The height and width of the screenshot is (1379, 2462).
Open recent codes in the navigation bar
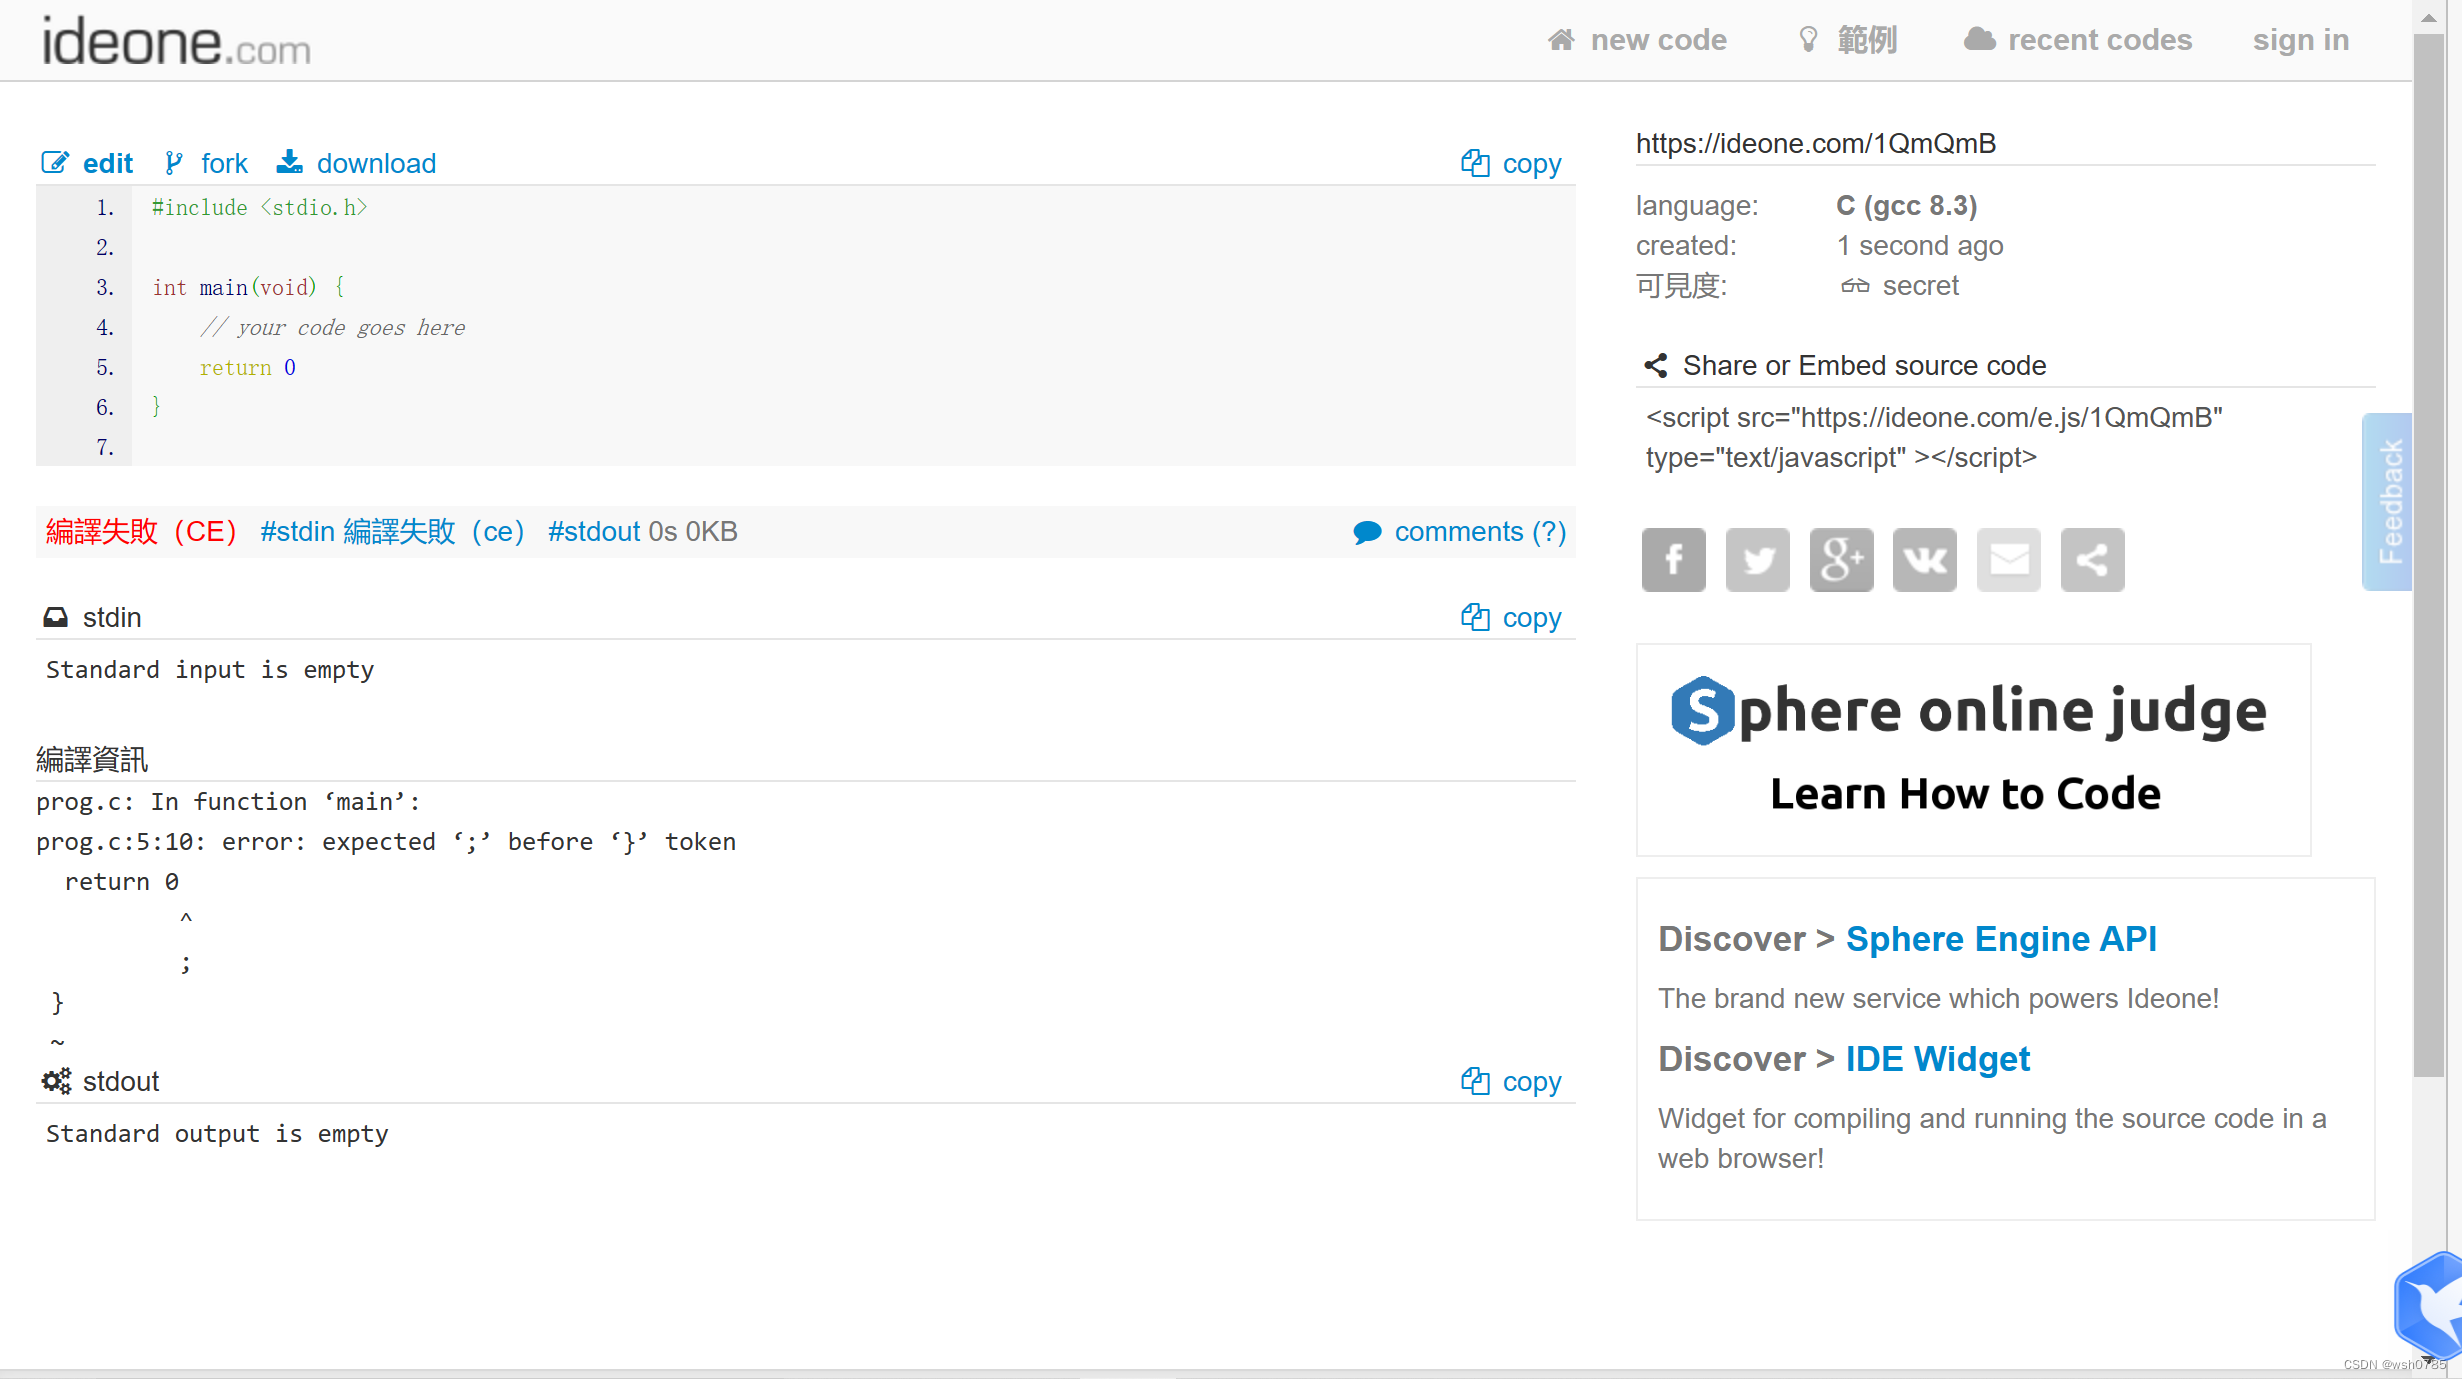point(2099,40)
